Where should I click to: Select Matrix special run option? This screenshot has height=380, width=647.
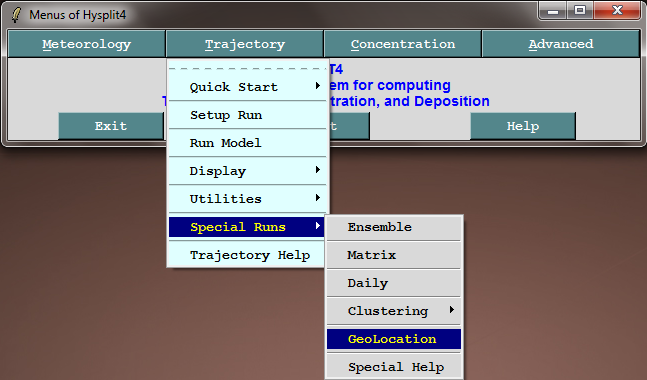pyautogui.click(x=394, y=255)
